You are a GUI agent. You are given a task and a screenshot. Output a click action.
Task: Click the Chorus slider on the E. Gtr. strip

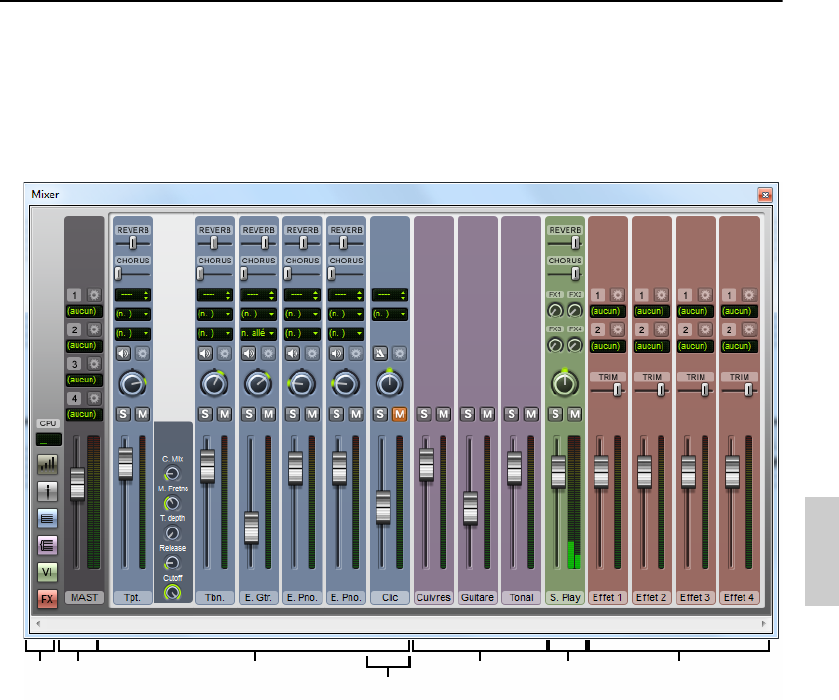pyautogui.click(x=258, y=274)
